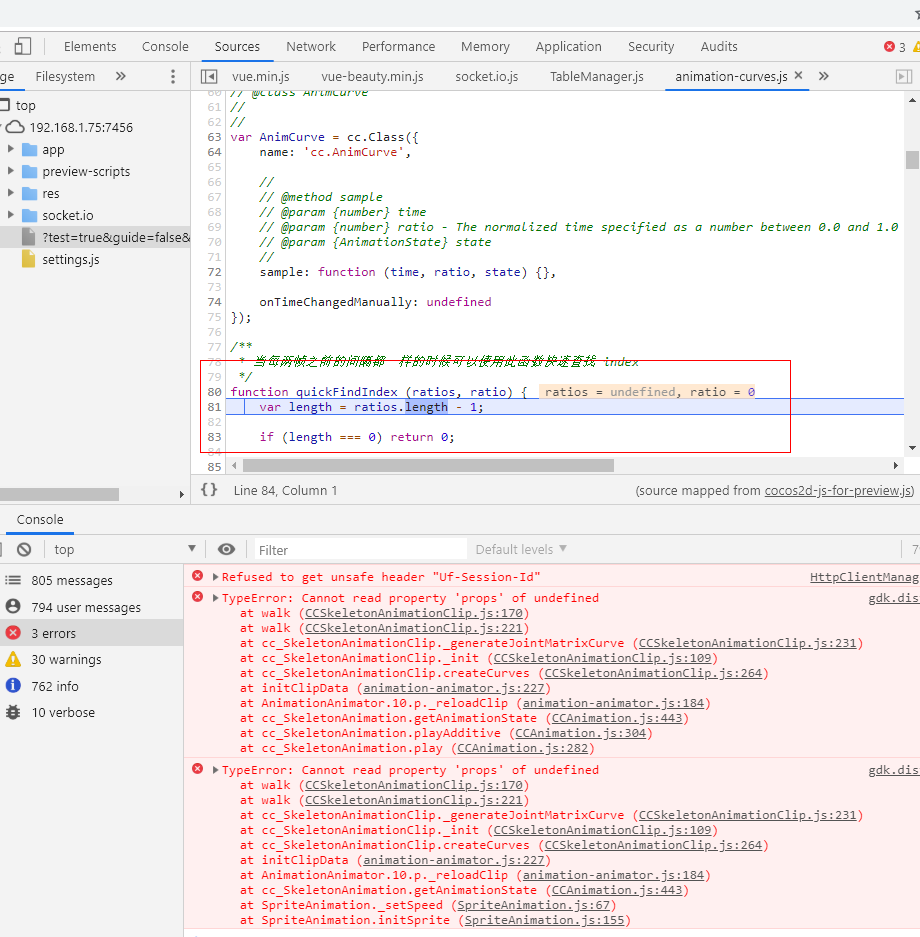
Task: Open the Default levels dropdown
Action: 519,549
